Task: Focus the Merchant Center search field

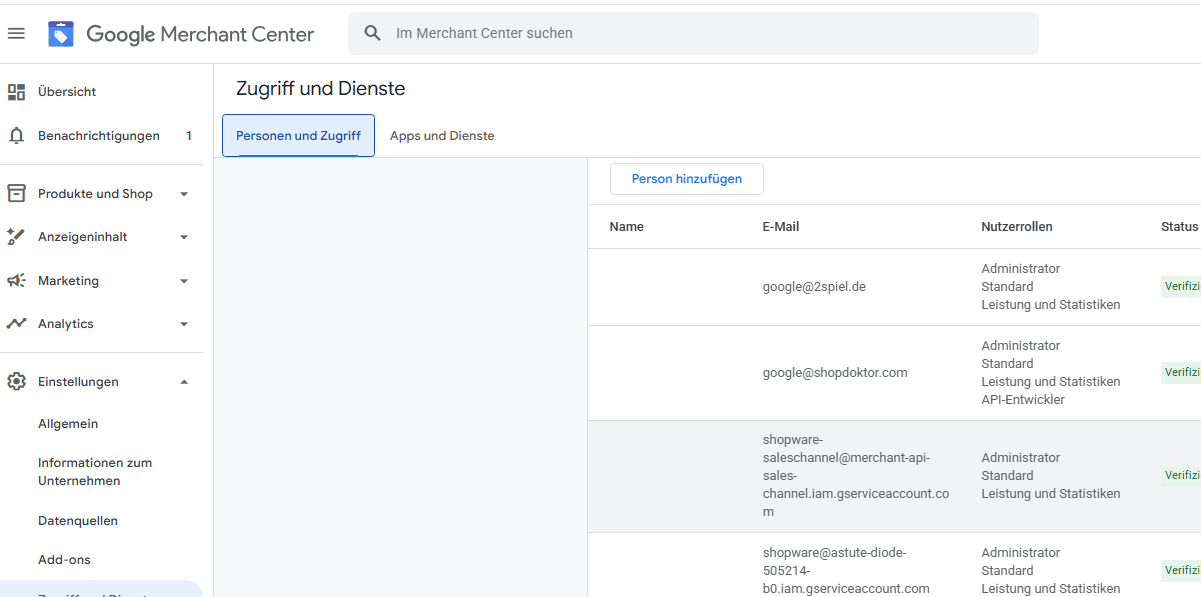Action: (693, 33)
